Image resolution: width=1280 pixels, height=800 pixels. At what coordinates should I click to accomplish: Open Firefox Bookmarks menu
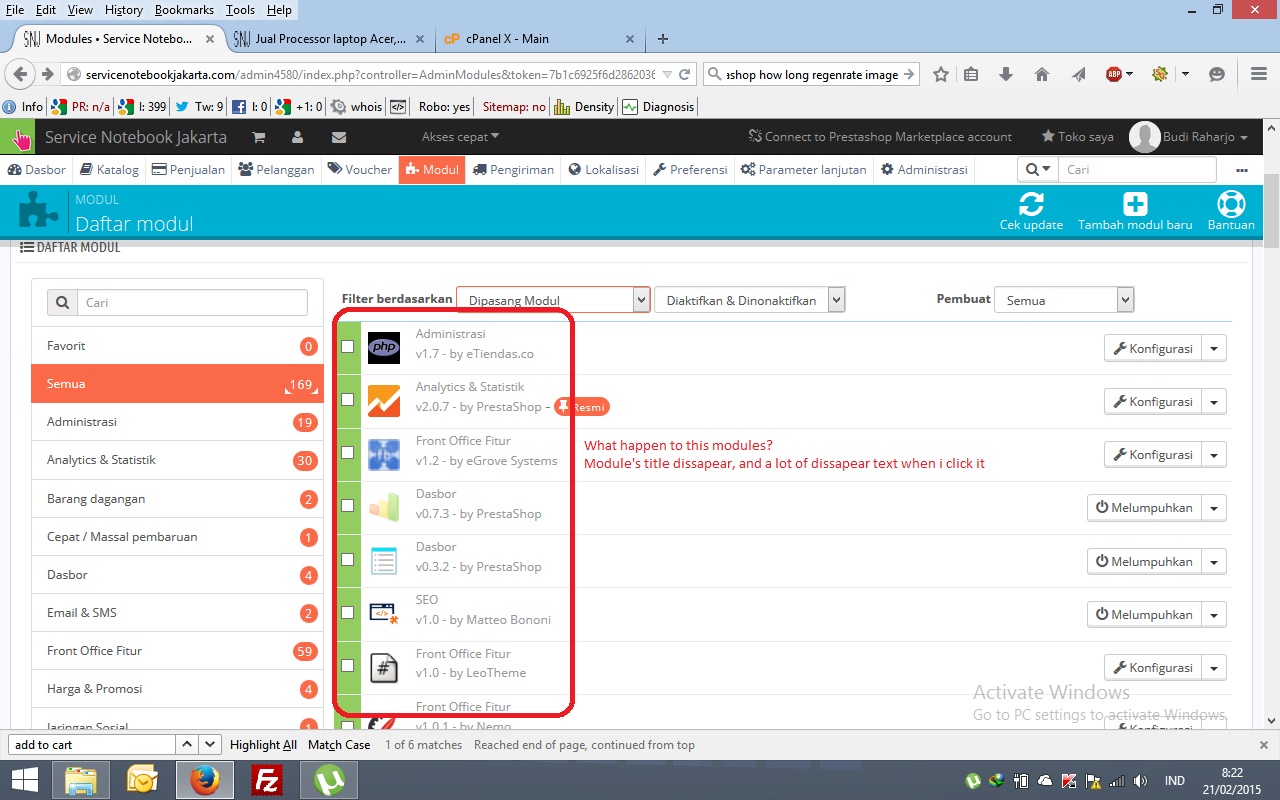pyautogui.click(x=185, y=10)
